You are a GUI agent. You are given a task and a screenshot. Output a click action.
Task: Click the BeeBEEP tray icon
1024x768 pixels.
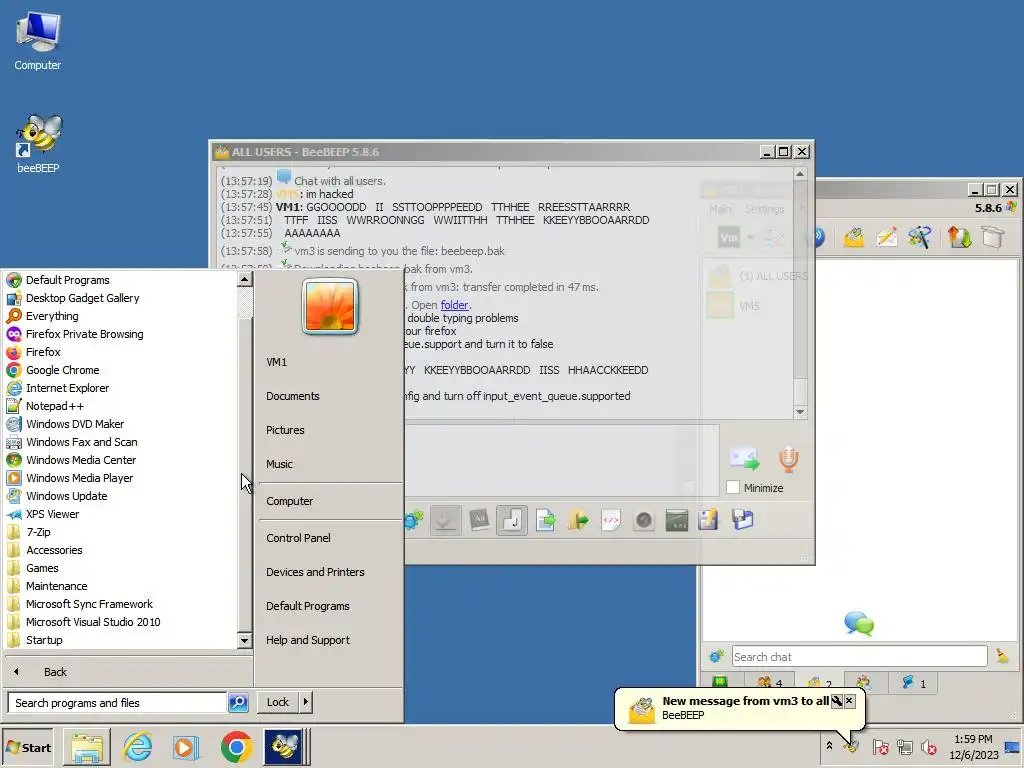[x=851, y=746]
